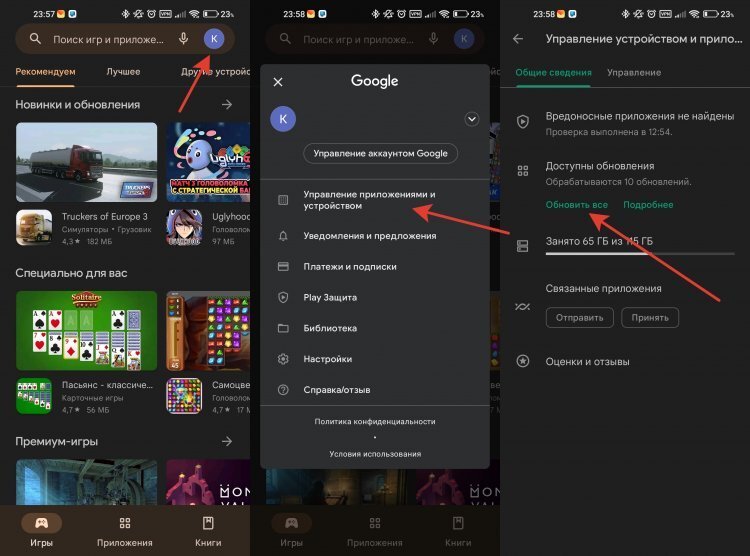Screen dimensions: 750x556
Task: Tap the microphone voice search icon in the left search bar
Action: tap(183, 39)
